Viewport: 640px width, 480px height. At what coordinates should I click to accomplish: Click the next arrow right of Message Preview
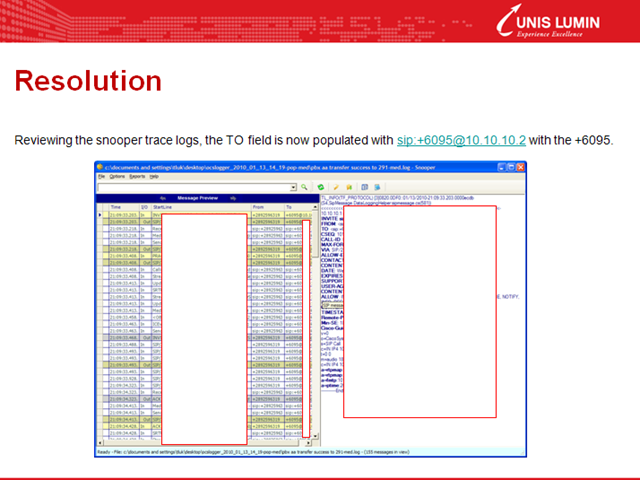pos(233,198)
